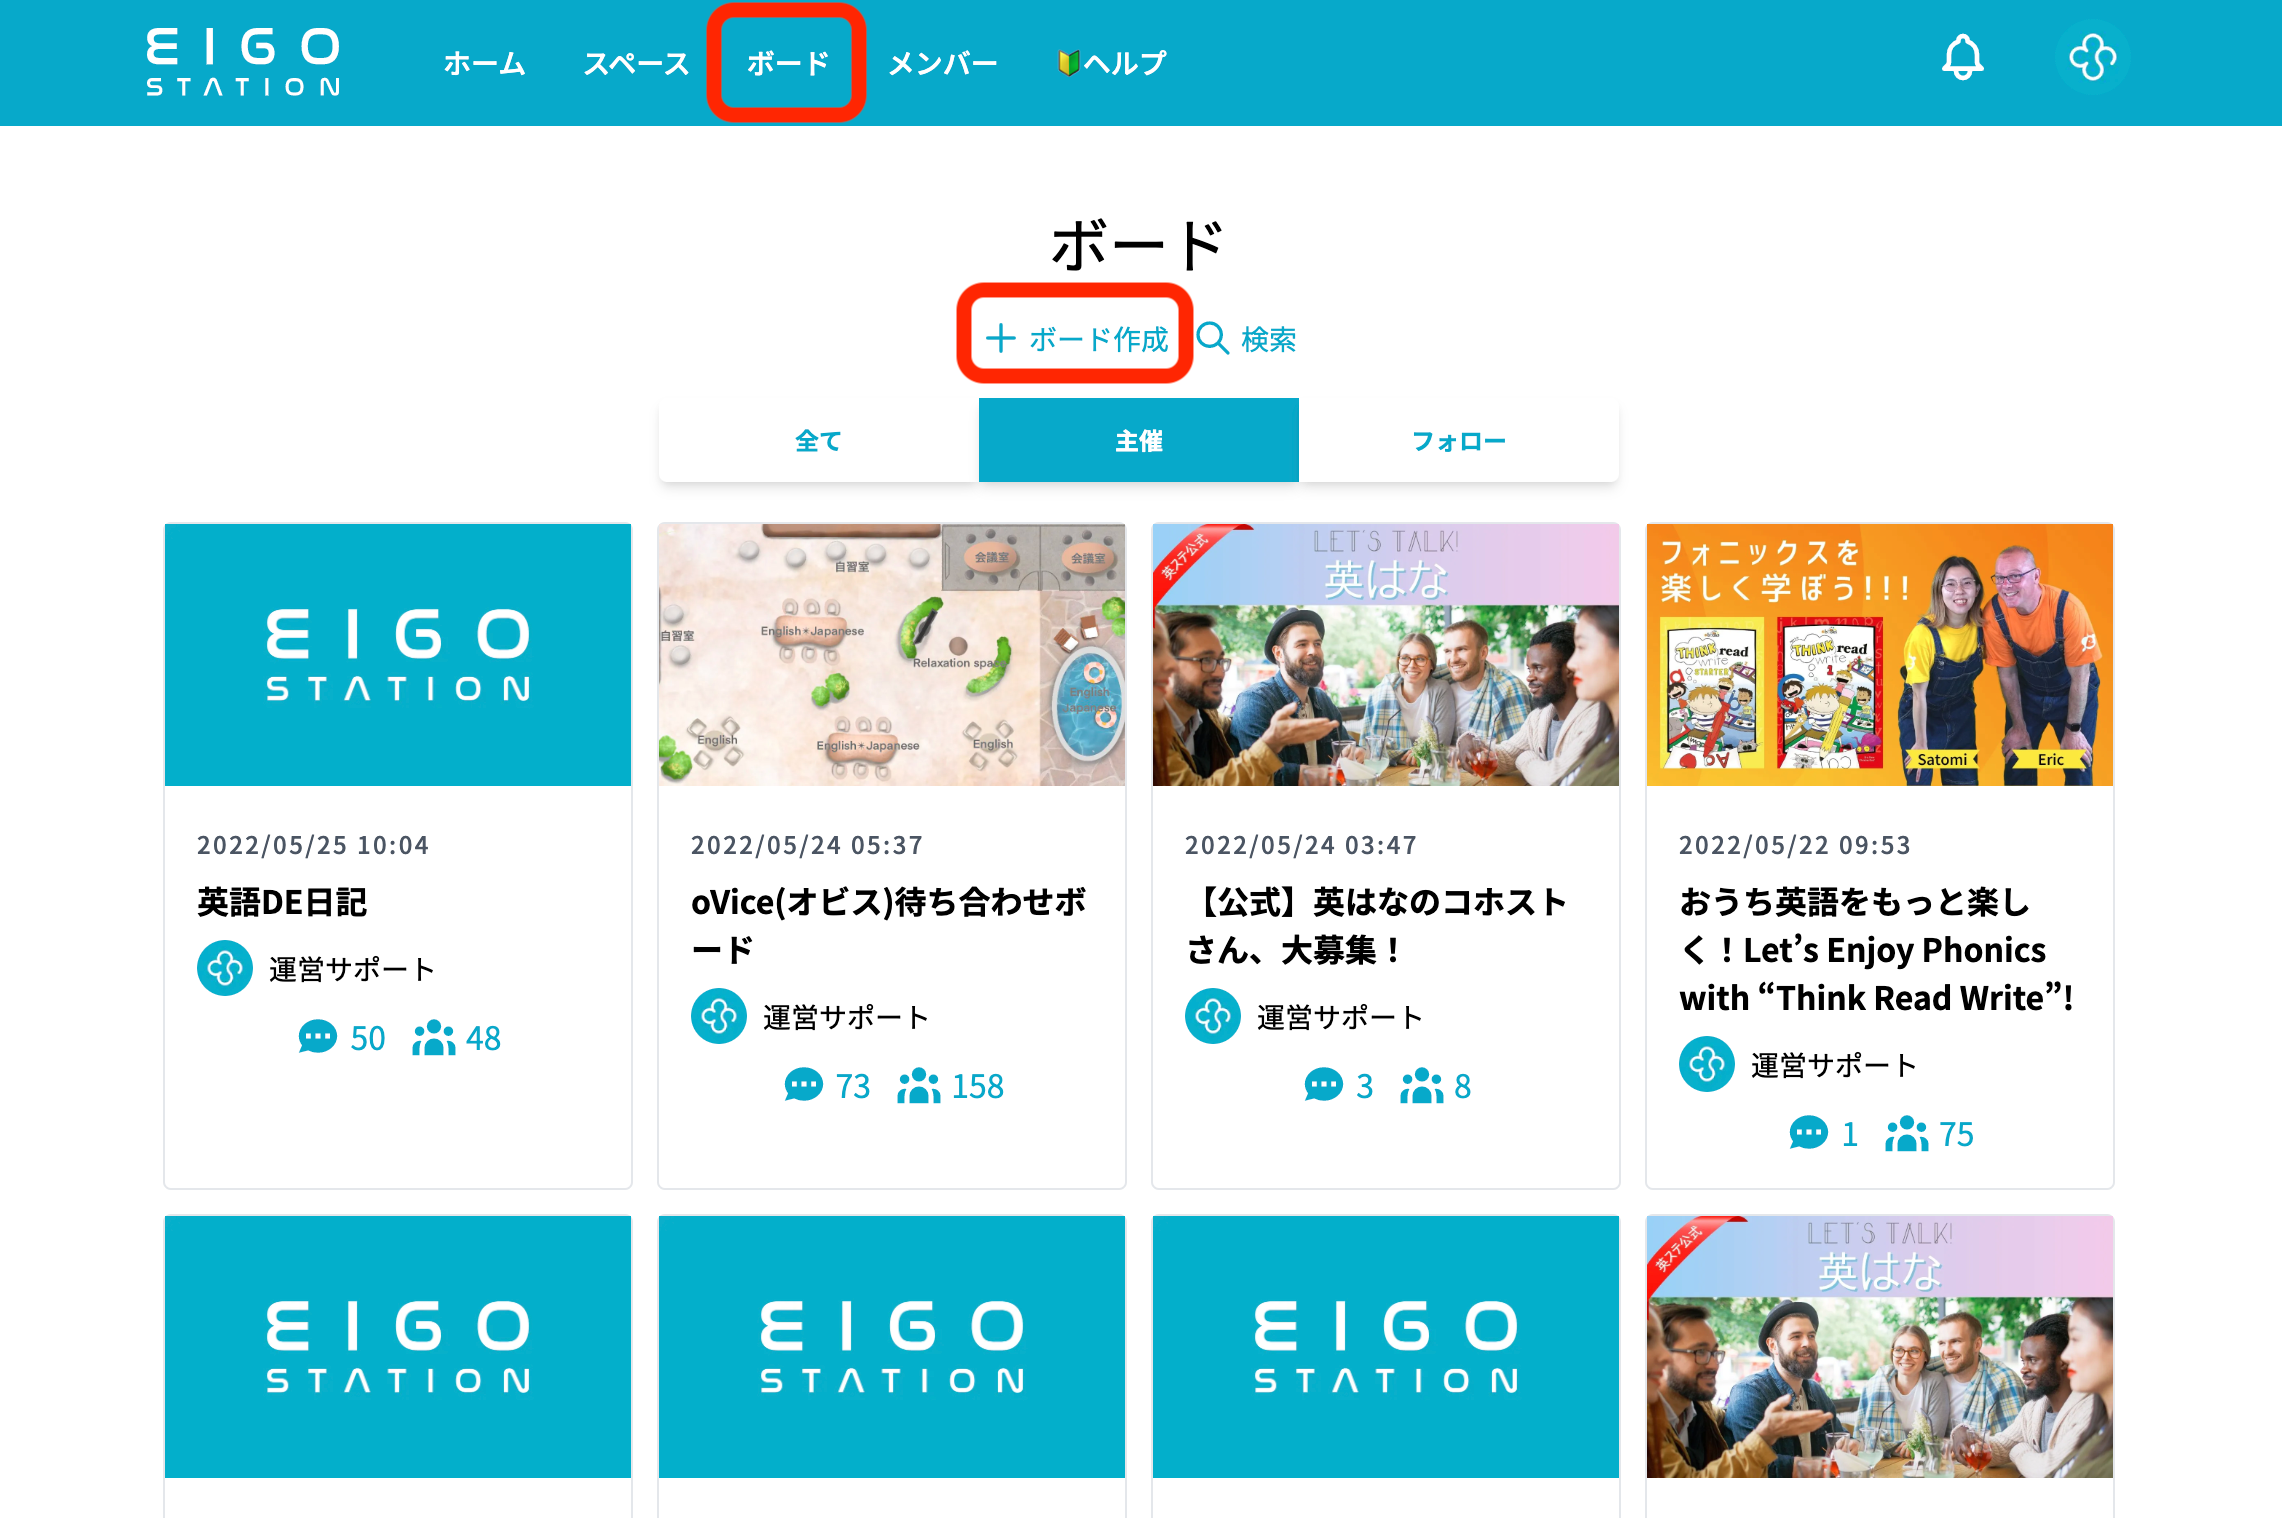
Task: Click the plus icon for ボード作成
Action: [x=1000, y=338]
